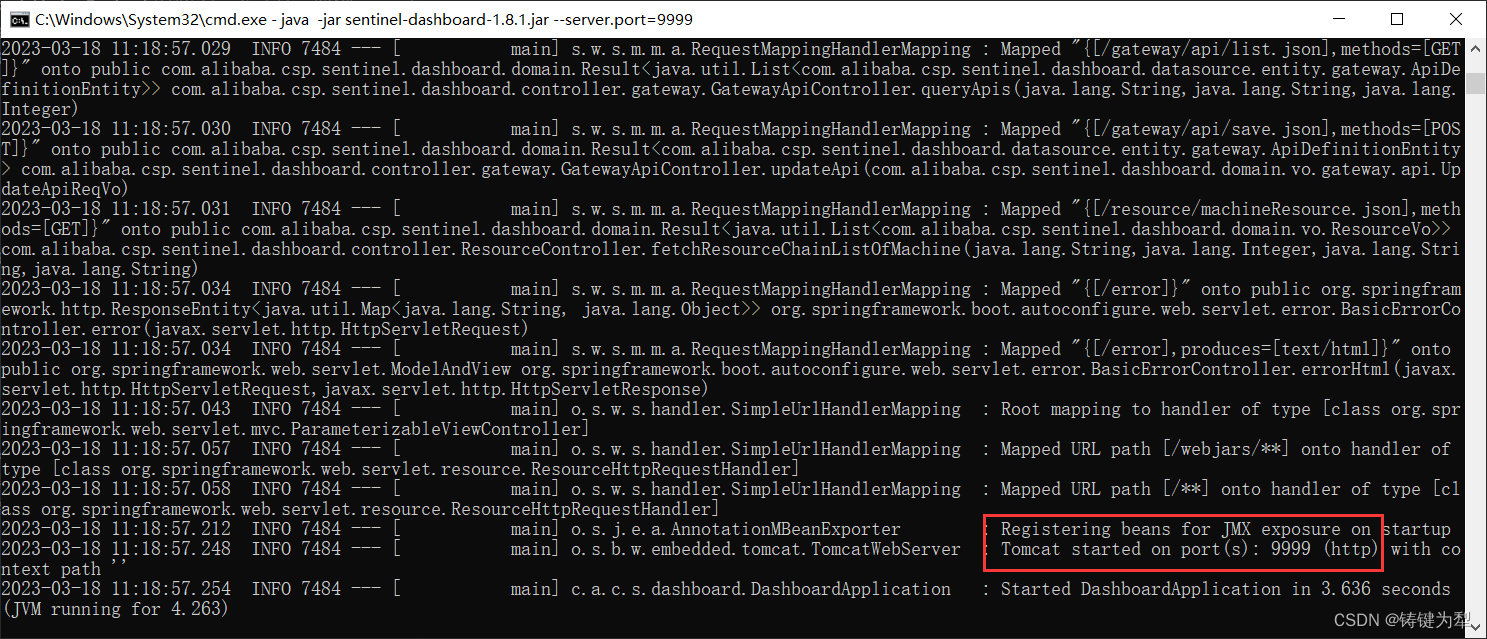
Task: Click scrollbar down arrow
Action: point(1476,629)
